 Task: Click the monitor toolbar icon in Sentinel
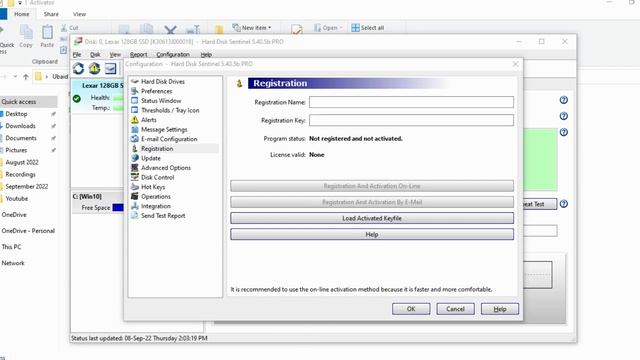(x=111, y=69)
